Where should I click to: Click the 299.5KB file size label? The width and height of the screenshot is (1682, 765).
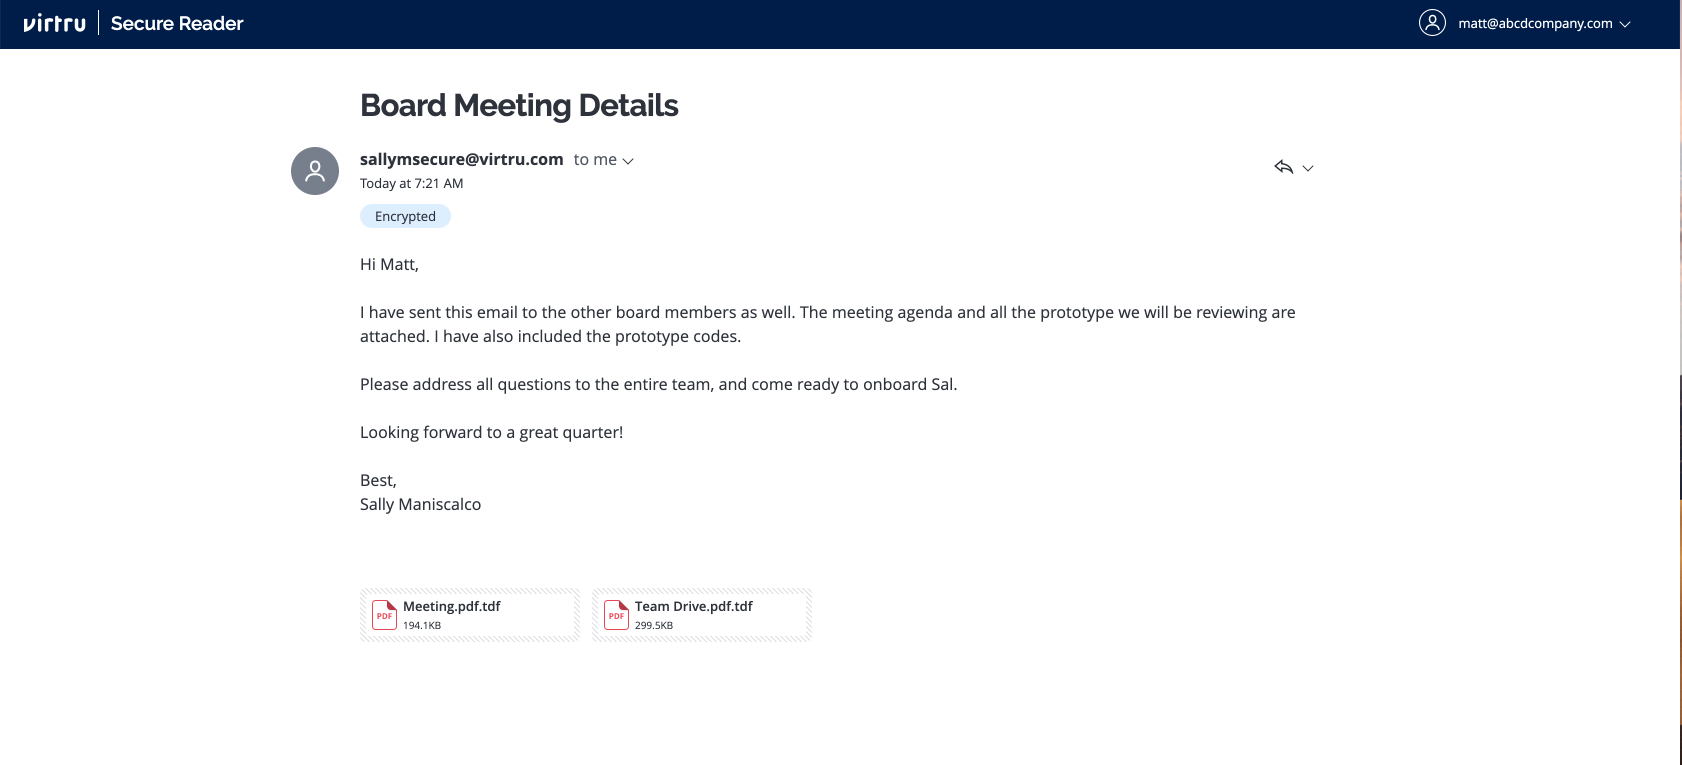[654, 626]
